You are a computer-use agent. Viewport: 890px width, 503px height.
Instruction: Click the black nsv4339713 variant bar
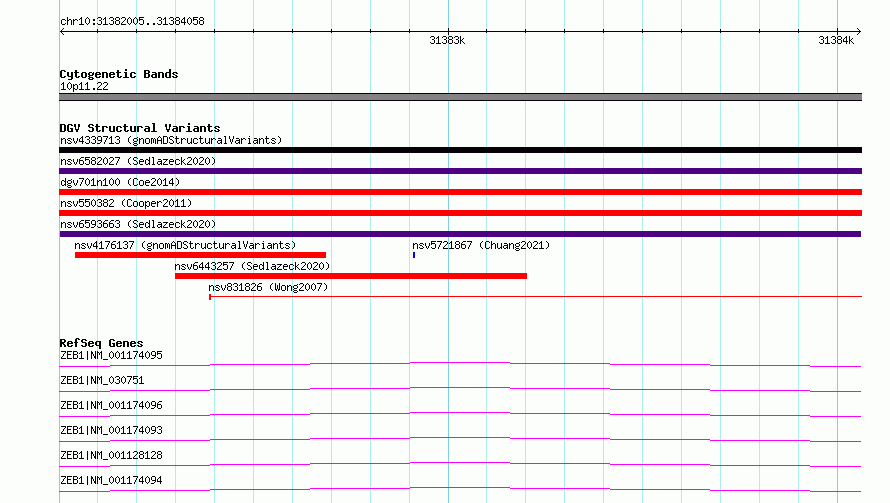pos(460,150)
